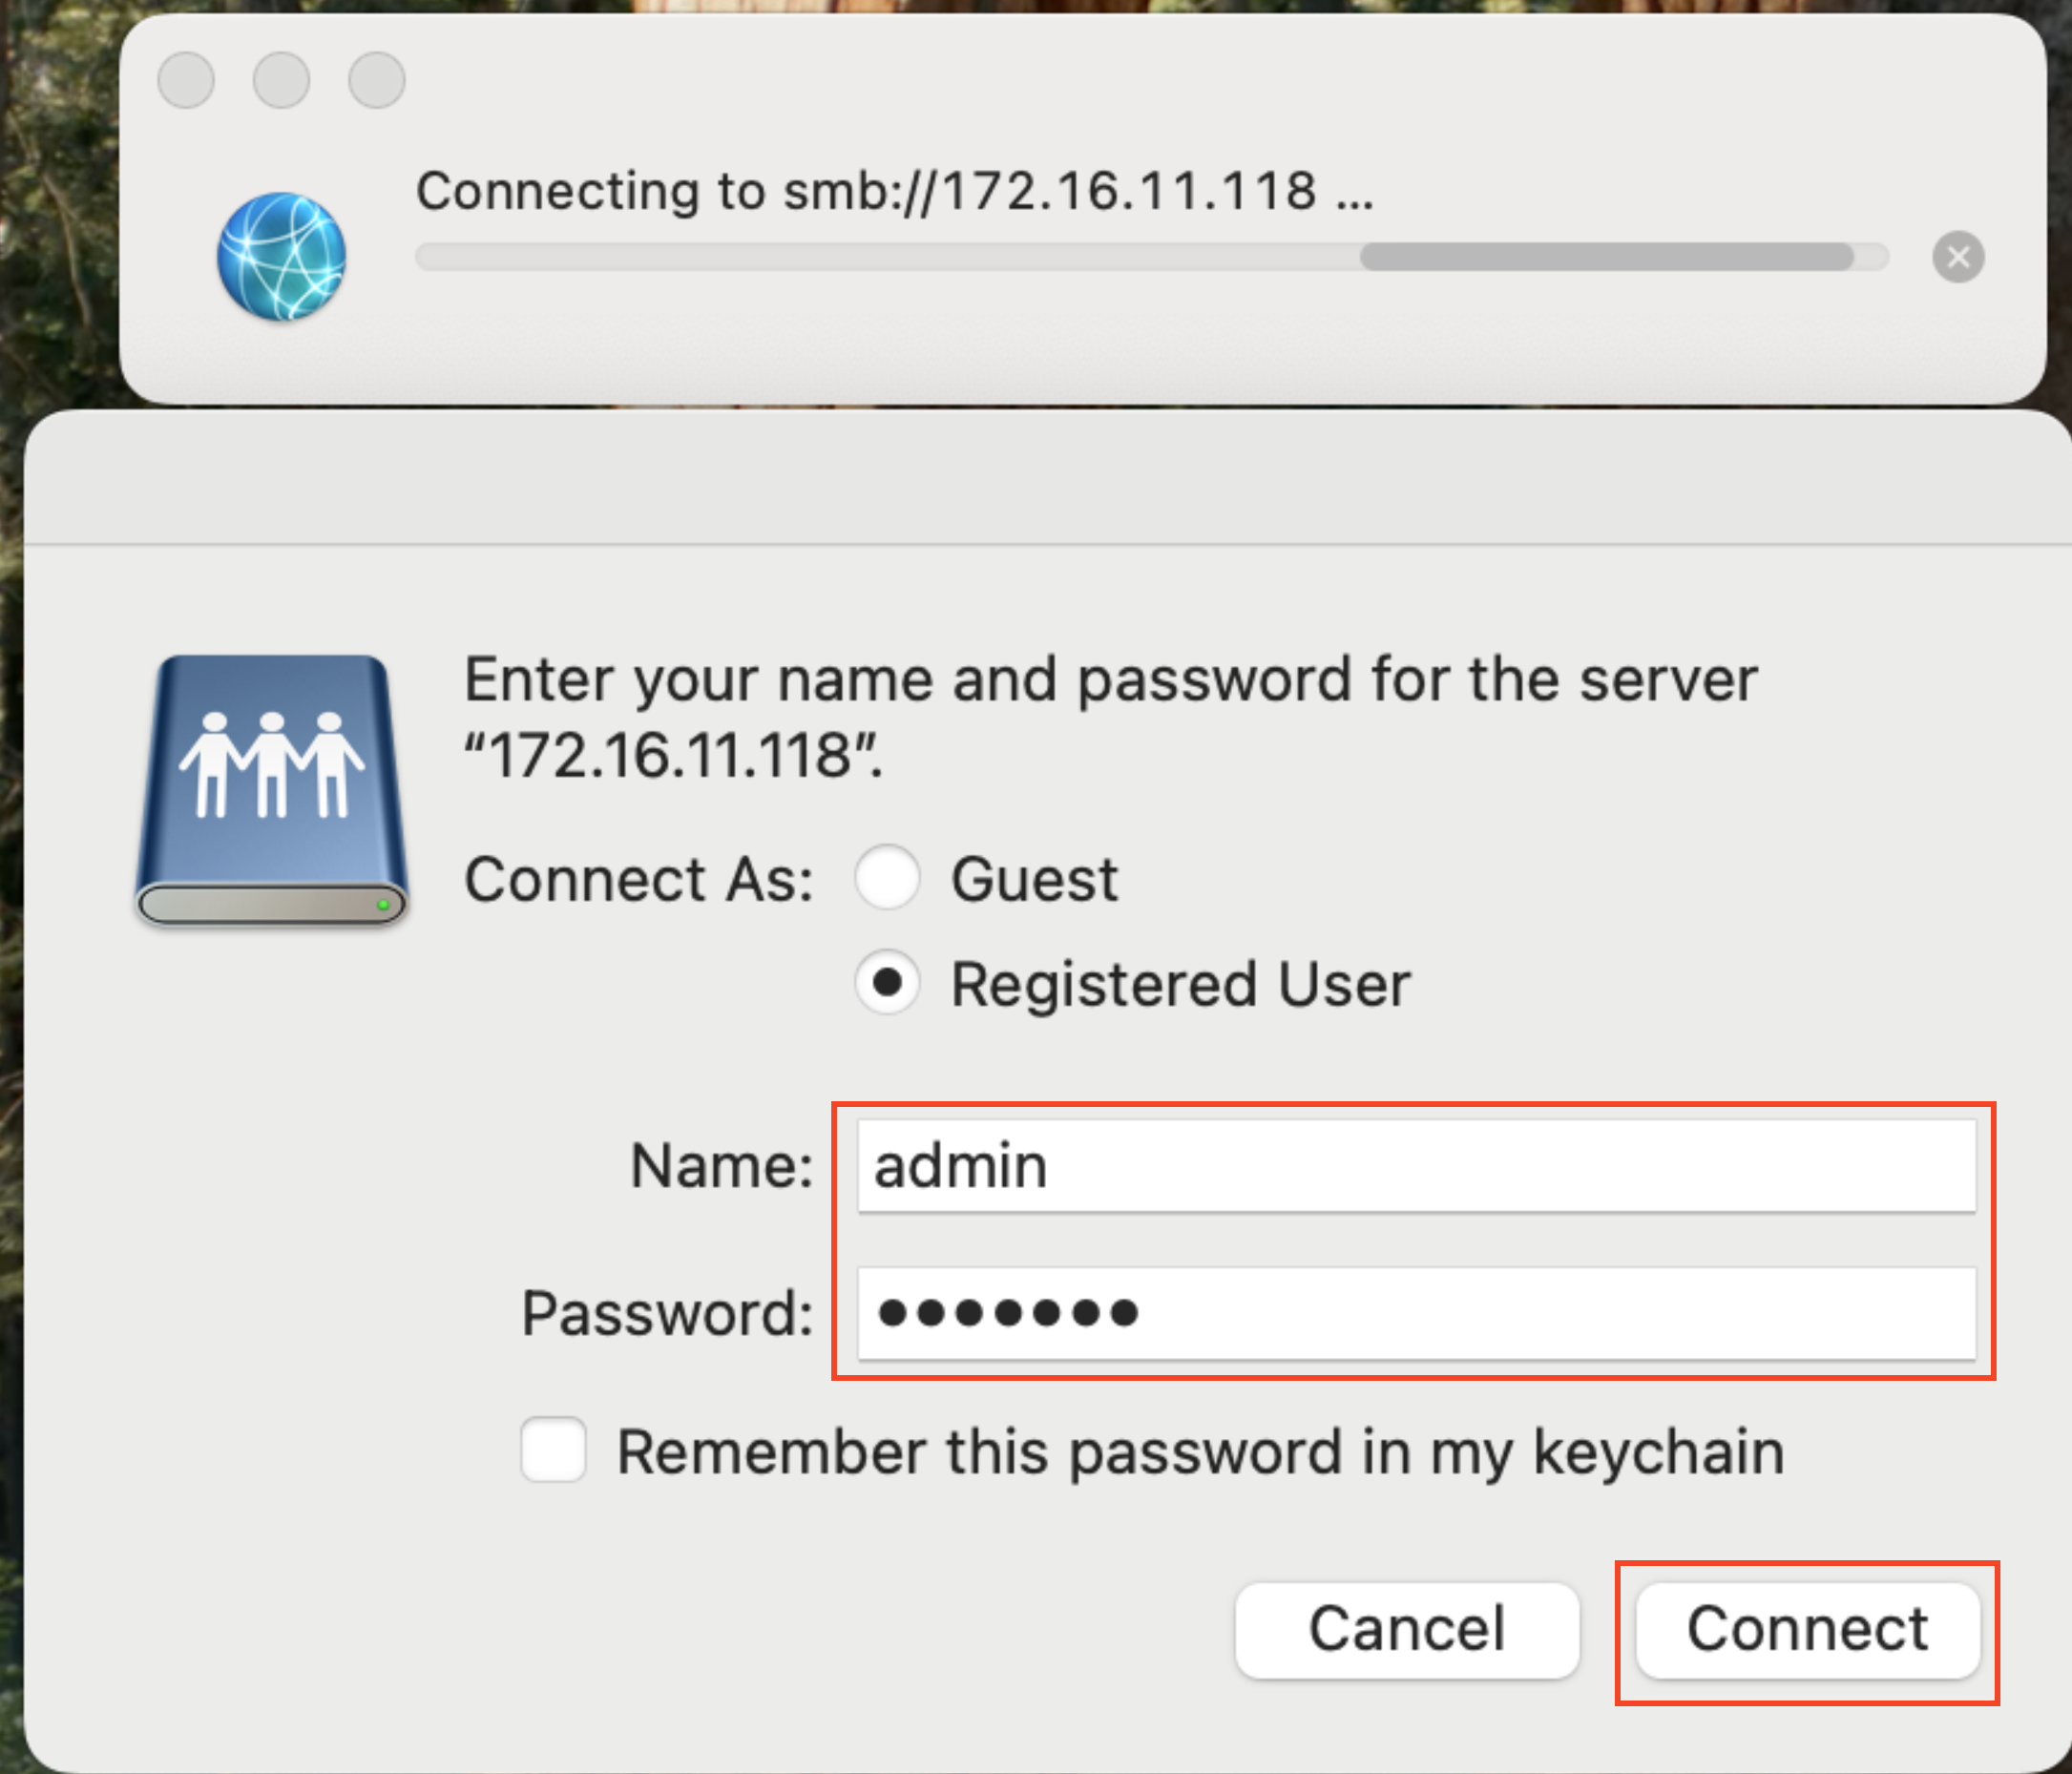Viewport: 2072px width, 1774px height.
Task: Click the leftmost gray window close button
Action: point(186,80)
